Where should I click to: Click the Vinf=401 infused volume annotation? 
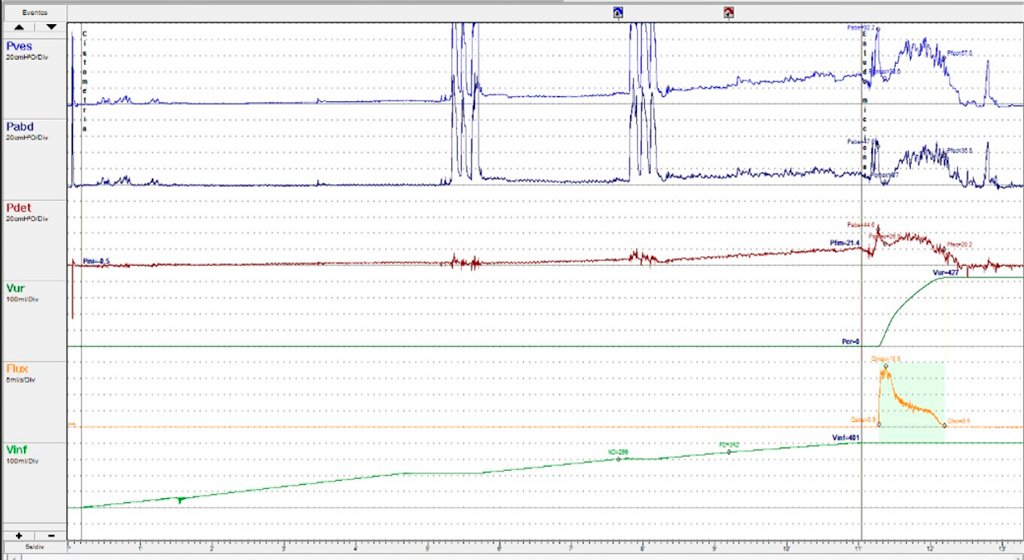click(x=846, y=438)
